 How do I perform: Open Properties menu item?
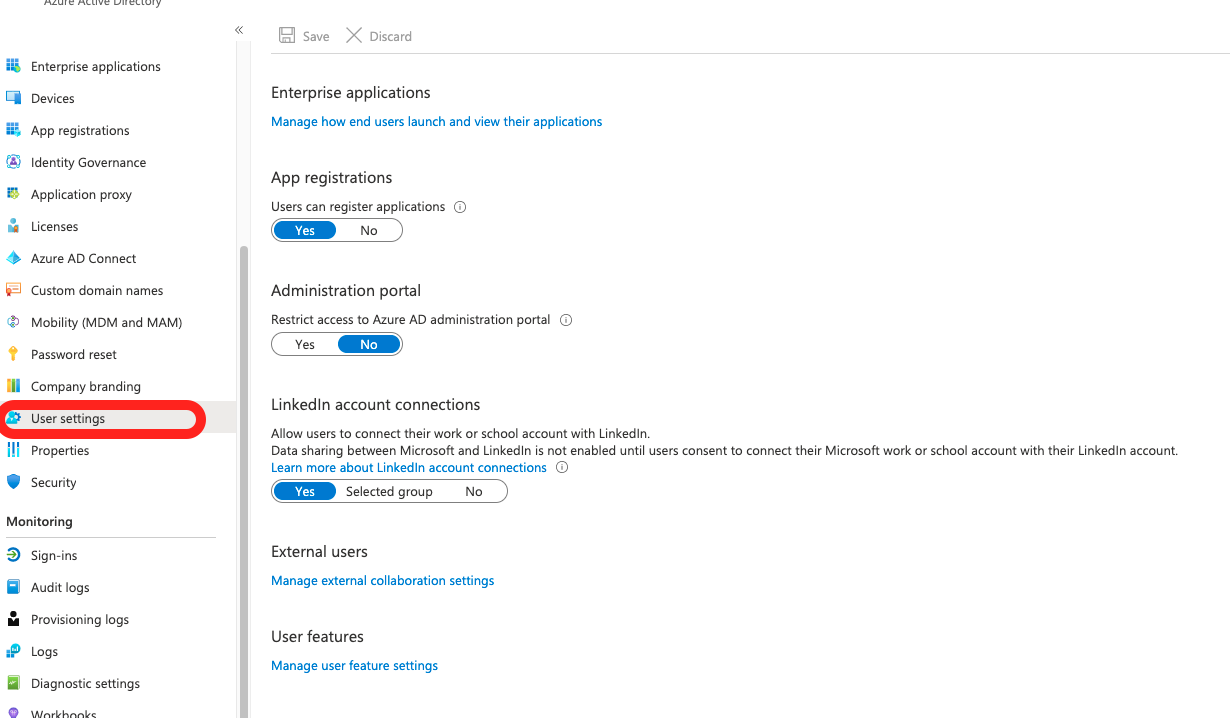pos(60,450)
